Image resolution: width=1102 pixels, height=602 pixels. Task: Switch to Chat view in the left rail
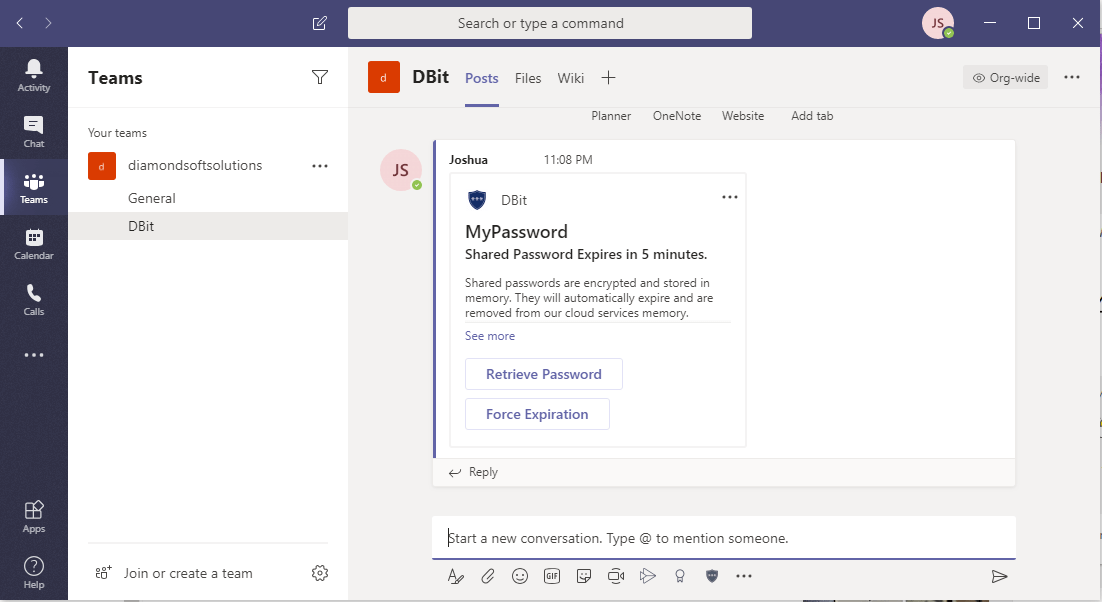[x=34, y=131]
